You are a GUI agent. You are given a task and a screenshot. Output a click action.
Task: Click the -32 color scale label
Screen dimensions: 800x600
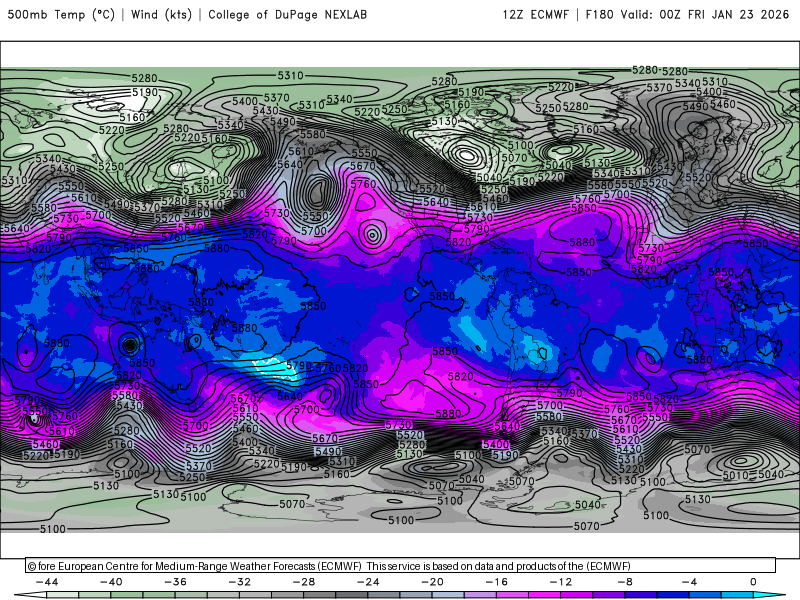[x=240, y=582]
